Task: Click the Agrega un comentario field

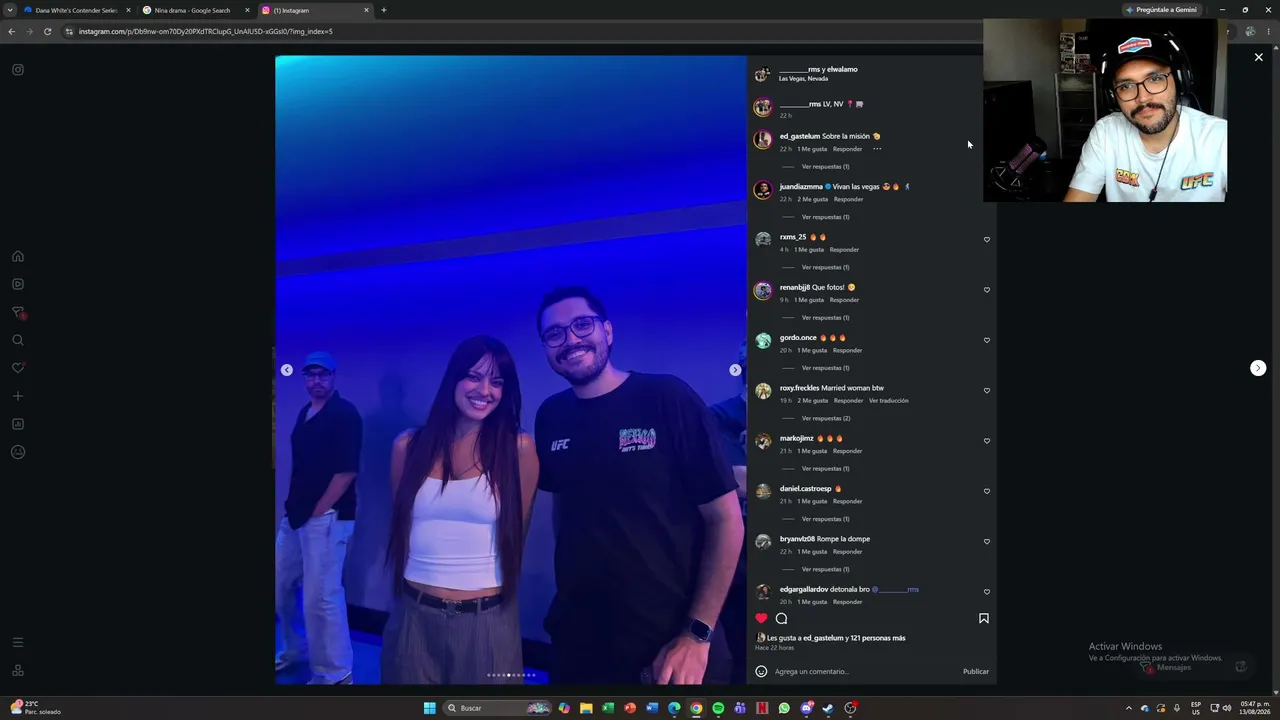Action: (865, 671)
